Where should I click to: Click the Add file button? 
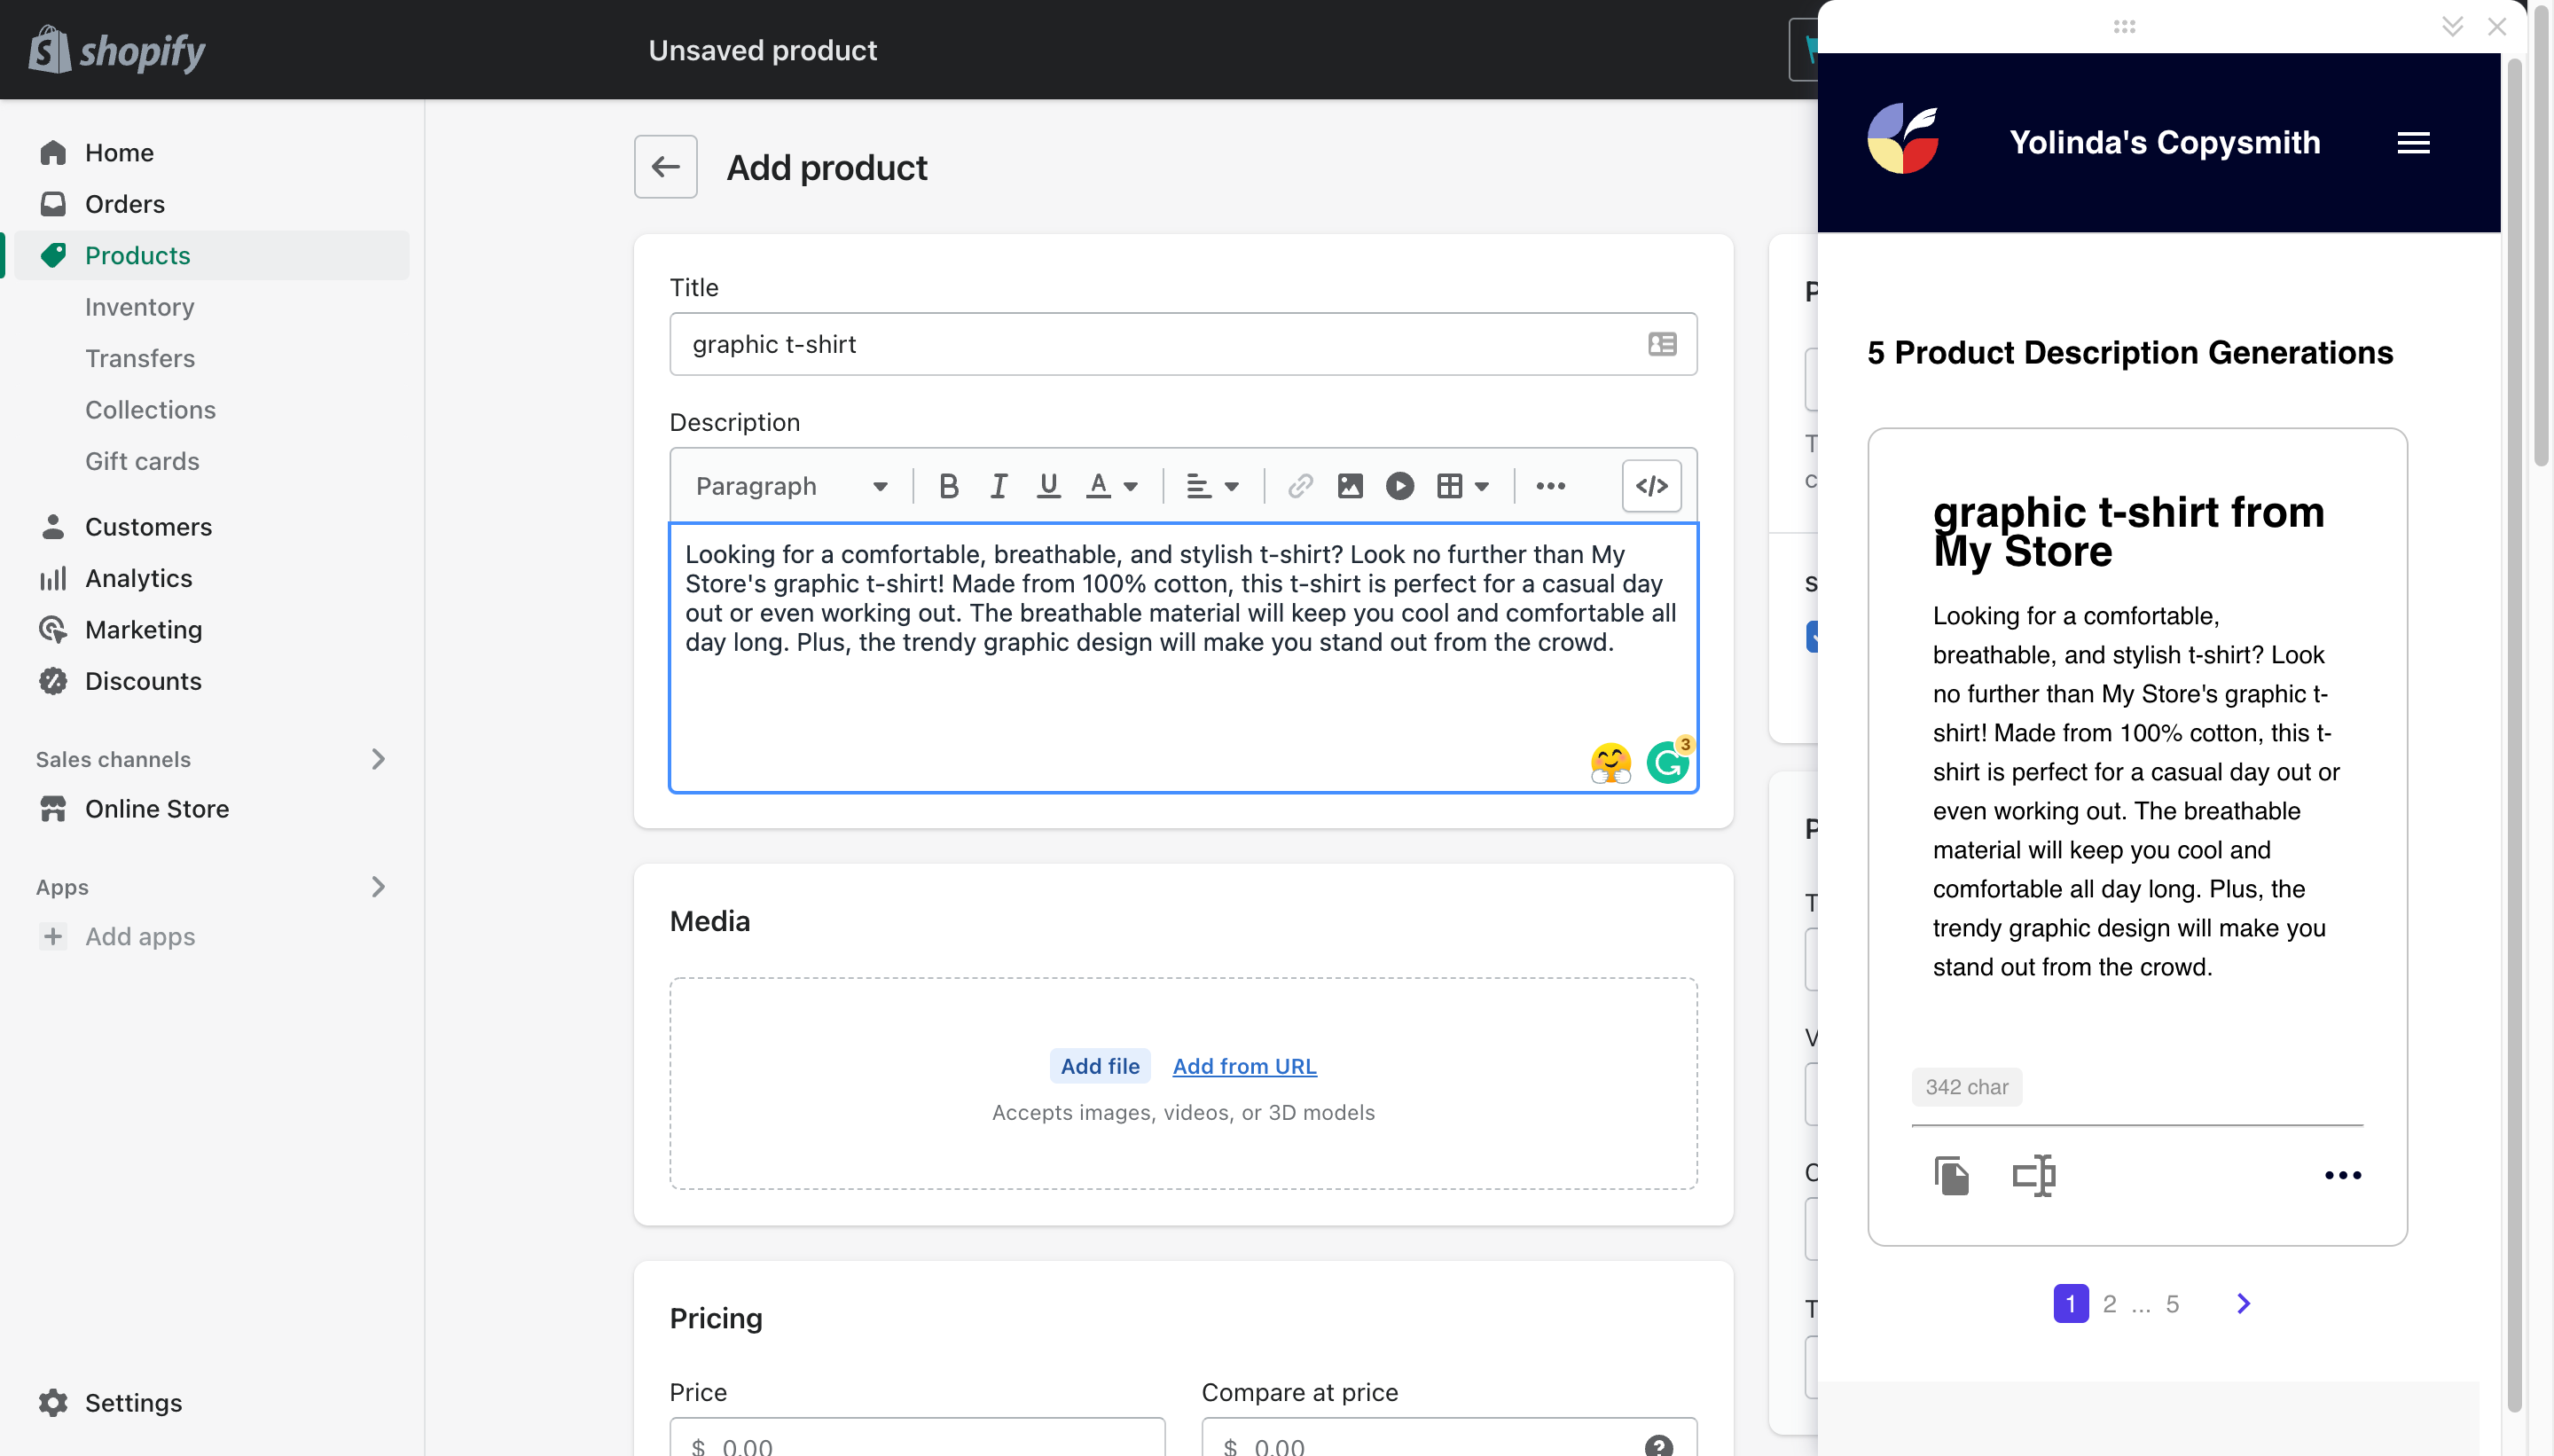coord(1099,1066)
